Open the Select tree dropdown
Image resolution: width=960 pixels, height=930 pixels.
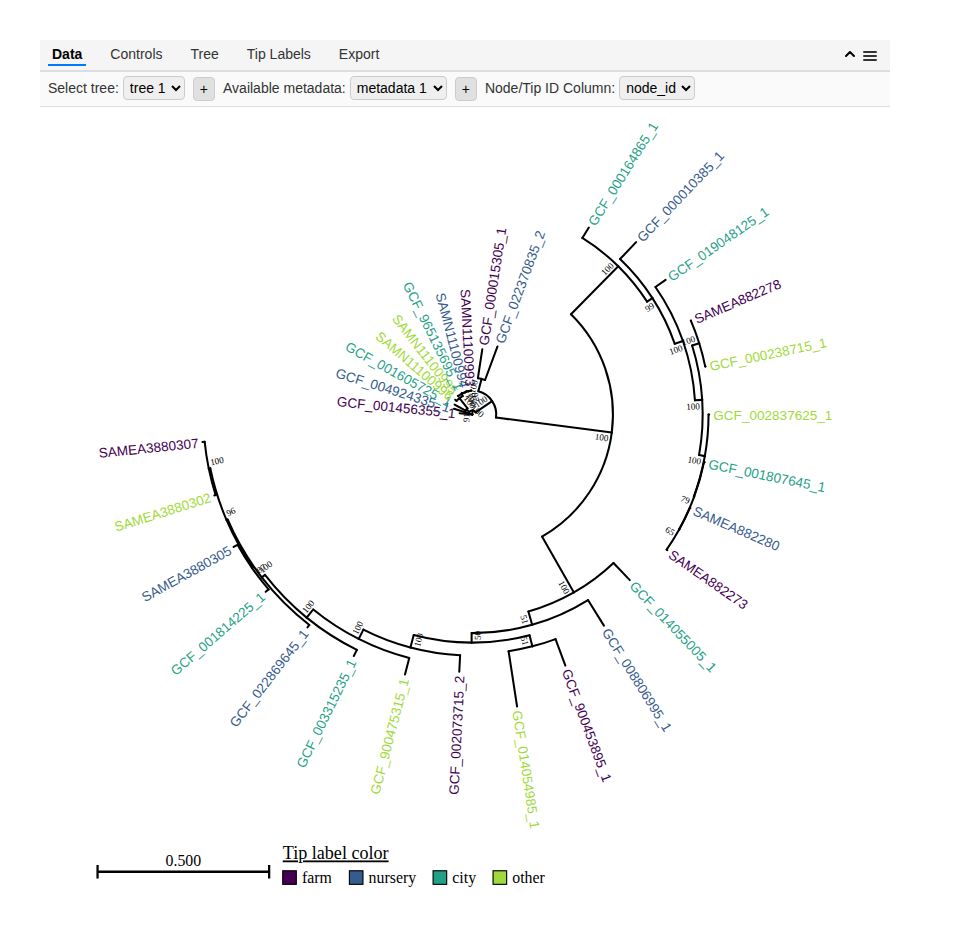[155, 88]
